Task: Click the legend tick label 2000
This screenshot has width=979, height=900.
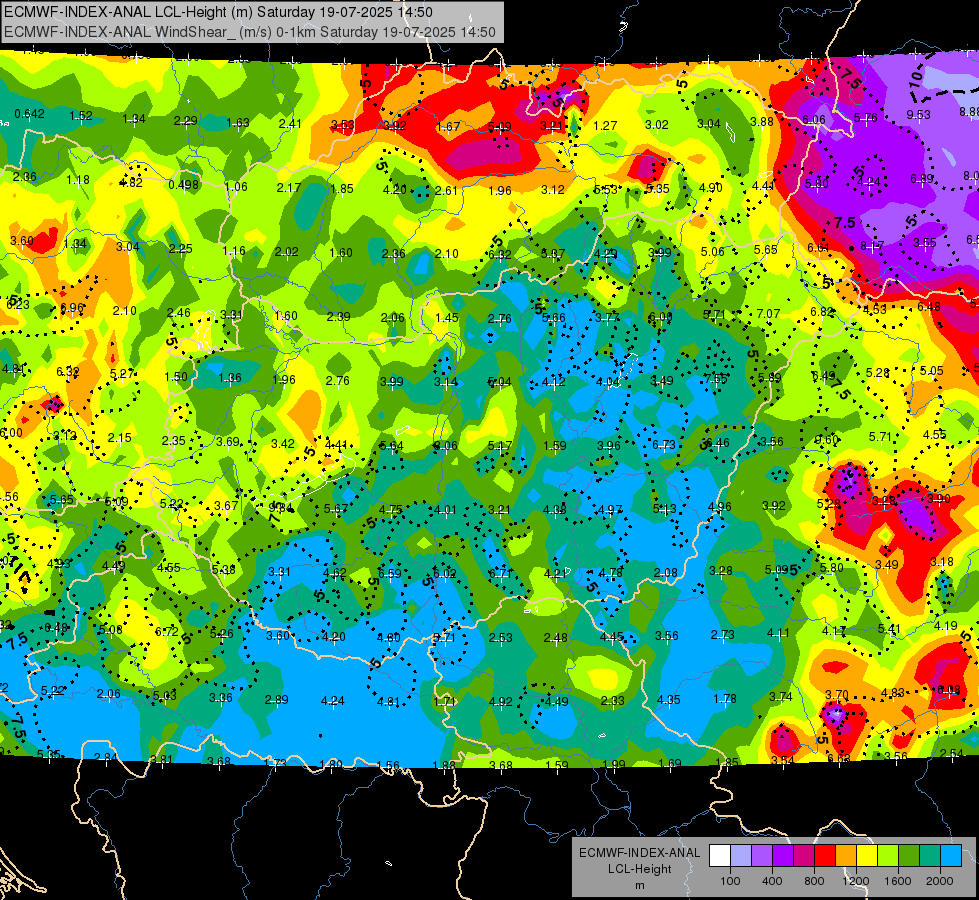Action: (940, 881)
